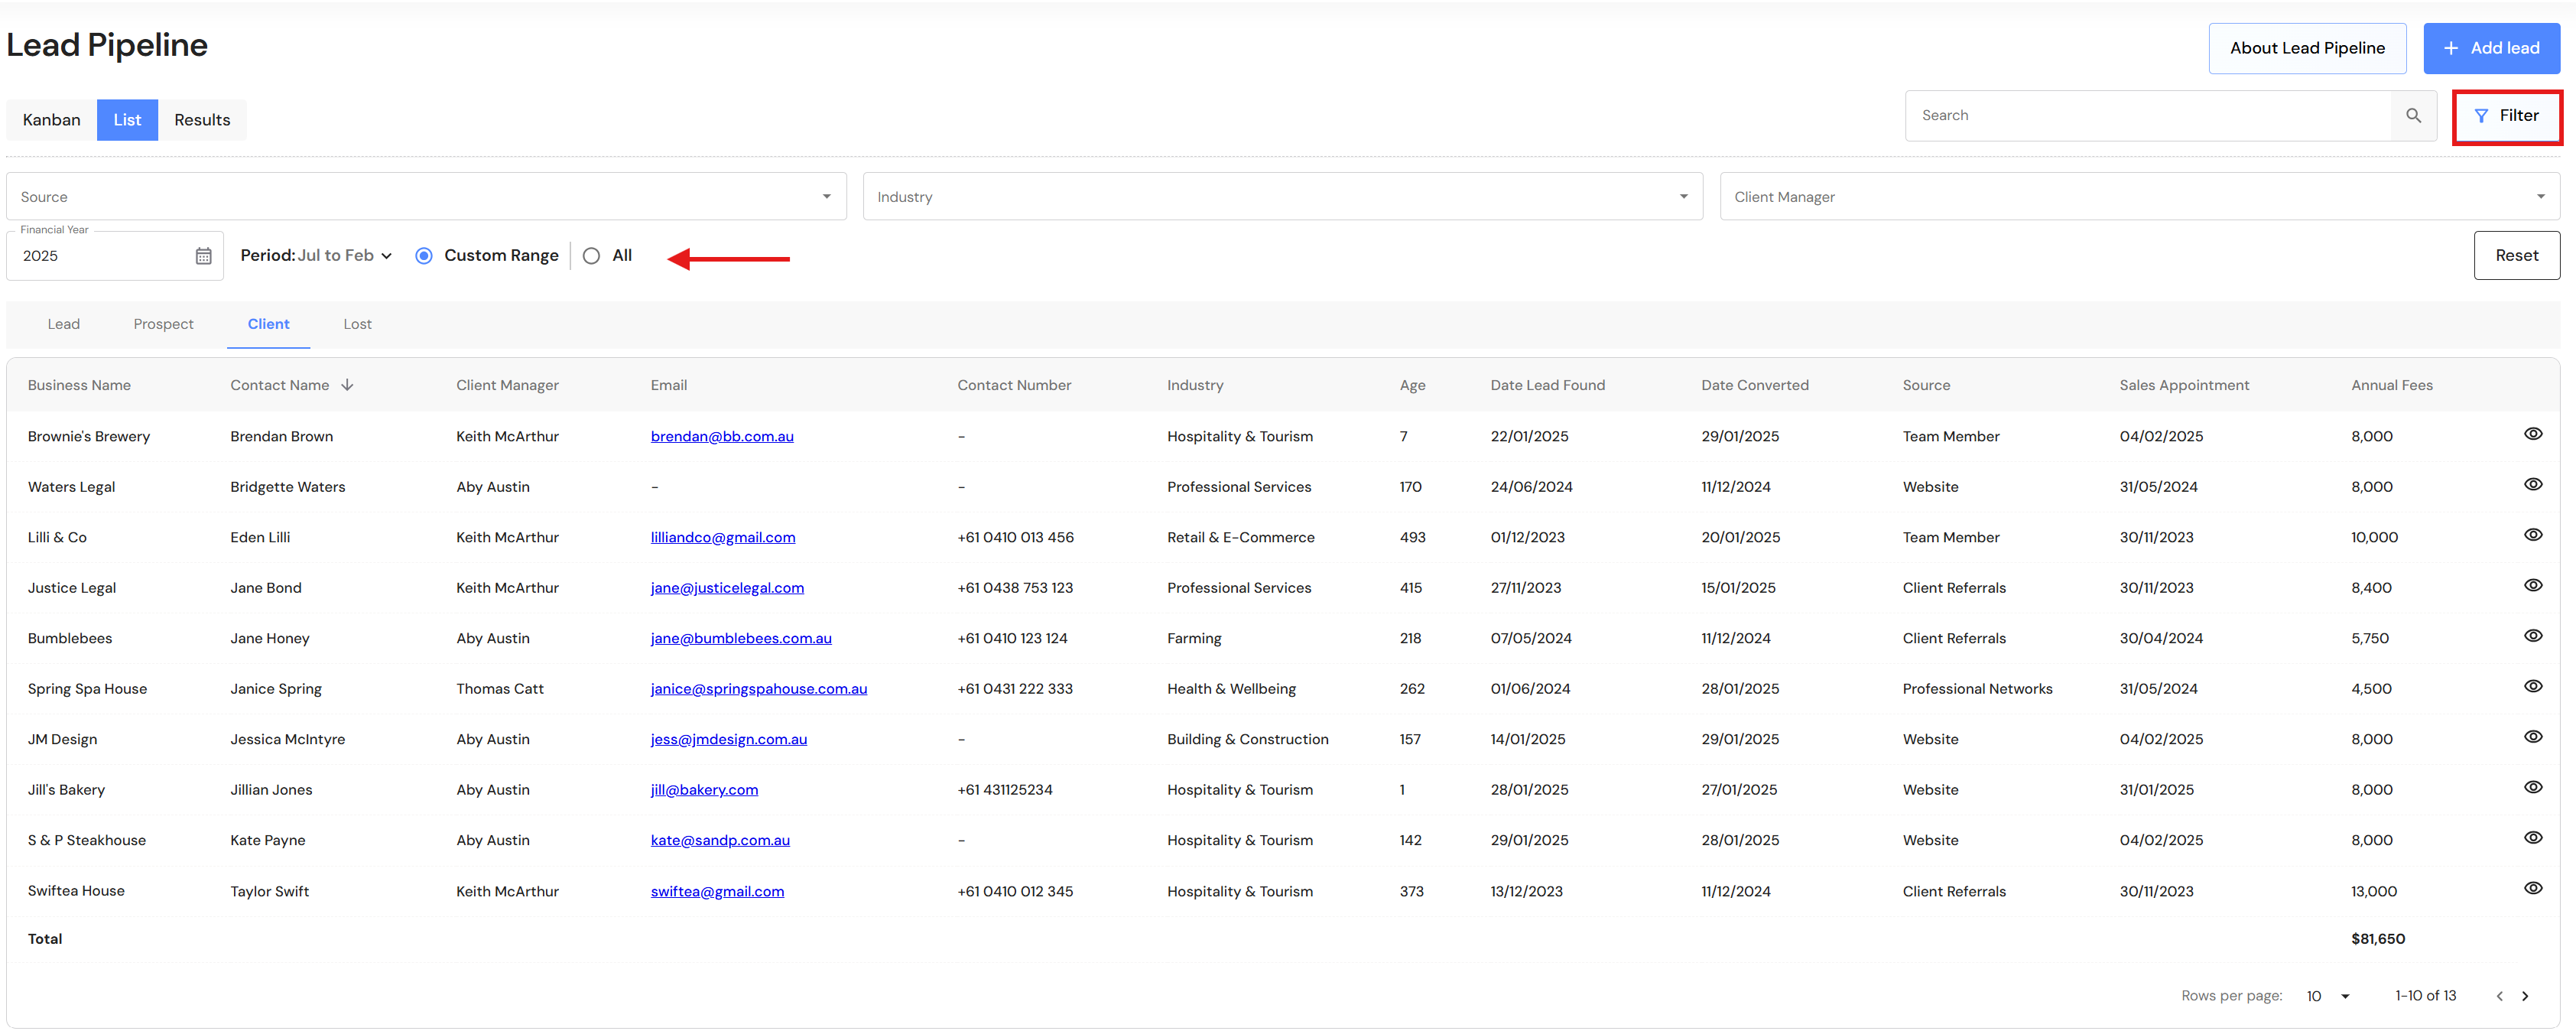
Task: Click the search magnifier icon
Action: click(2412, 116)
